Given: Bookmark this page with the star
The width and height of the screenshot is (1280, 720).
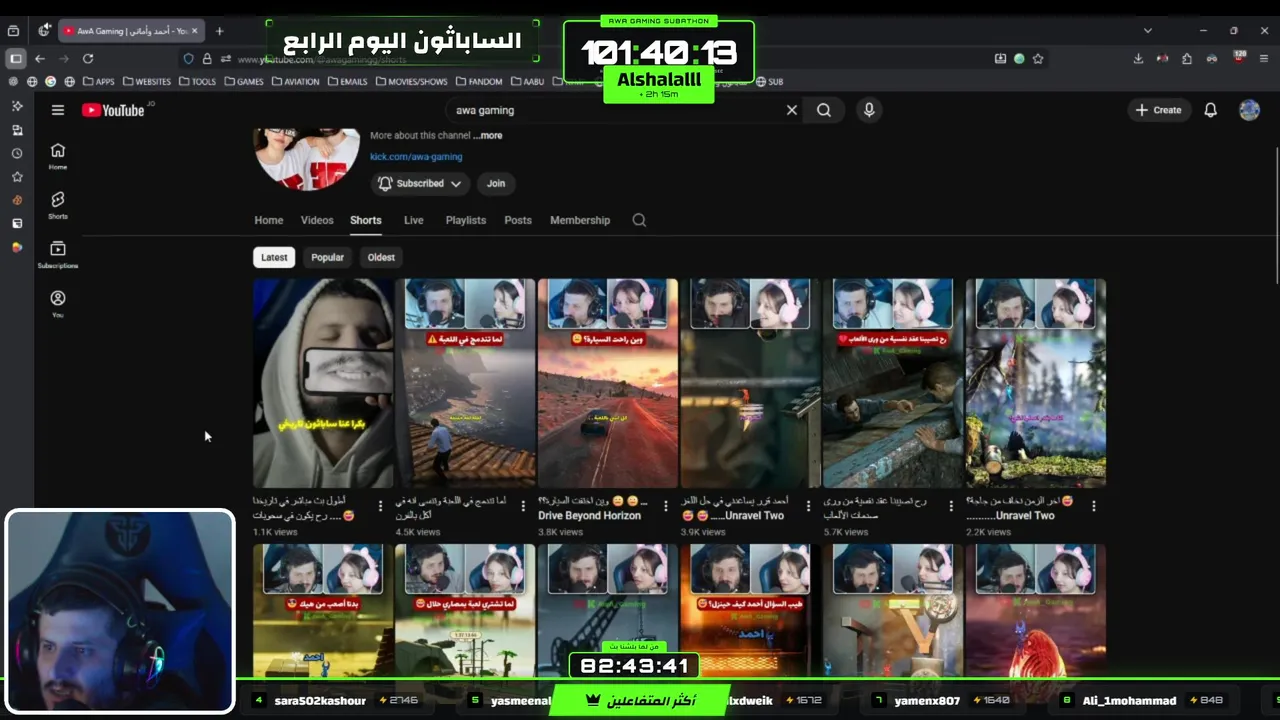Looking at the screenshot, I should 1038,59.
